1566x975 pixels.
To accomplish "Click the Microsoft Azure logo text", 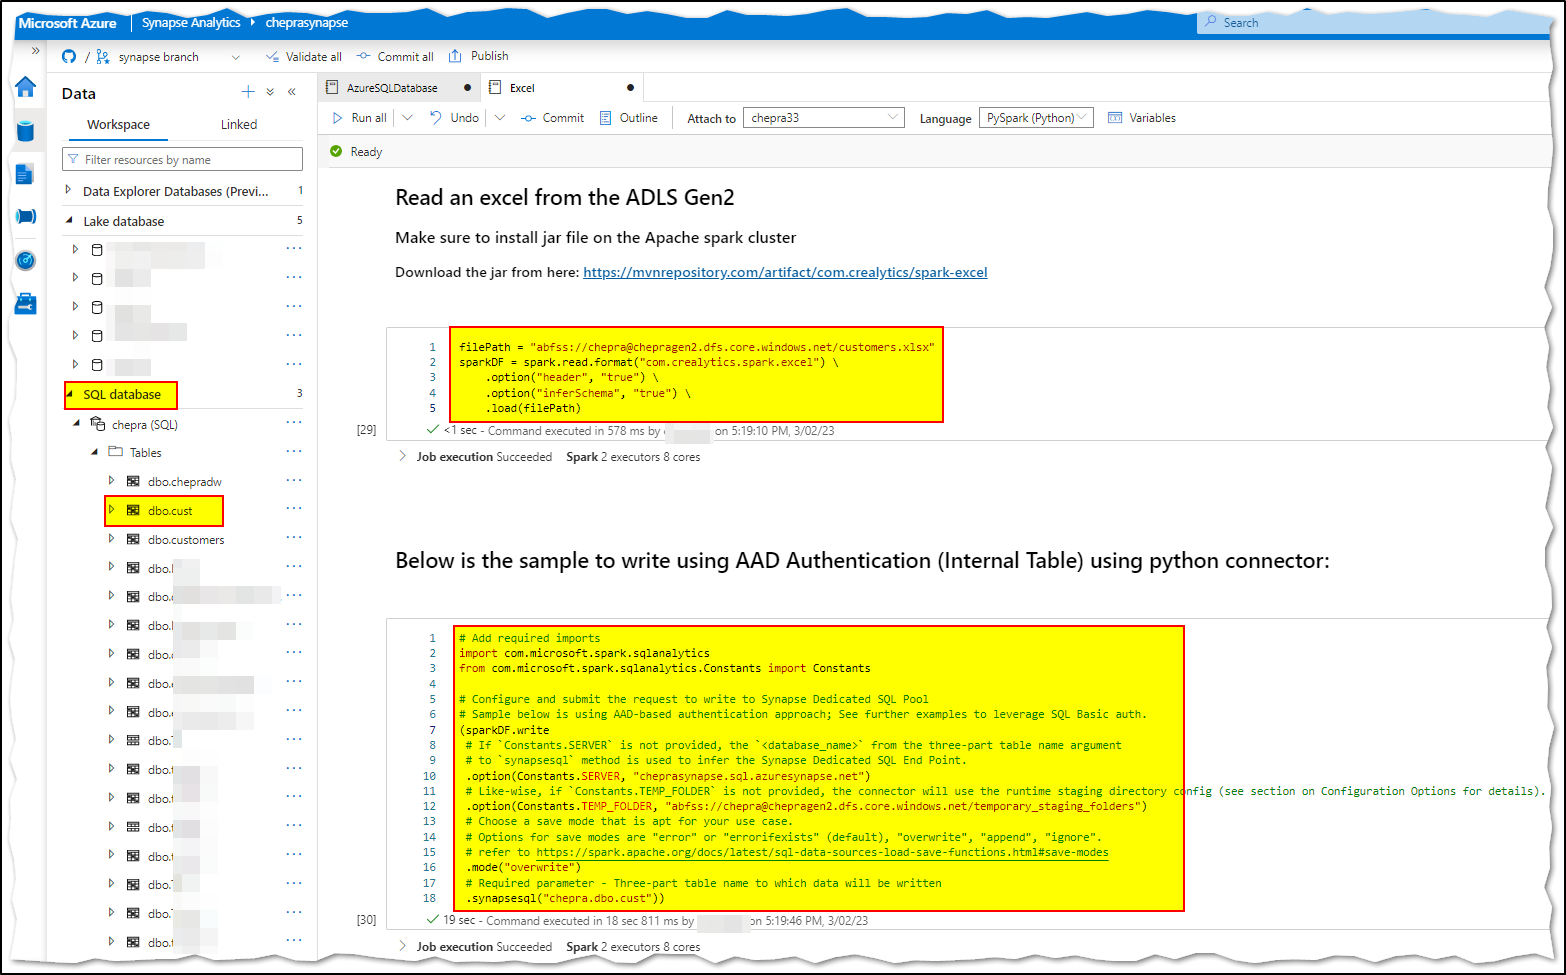I will point(68,23).
